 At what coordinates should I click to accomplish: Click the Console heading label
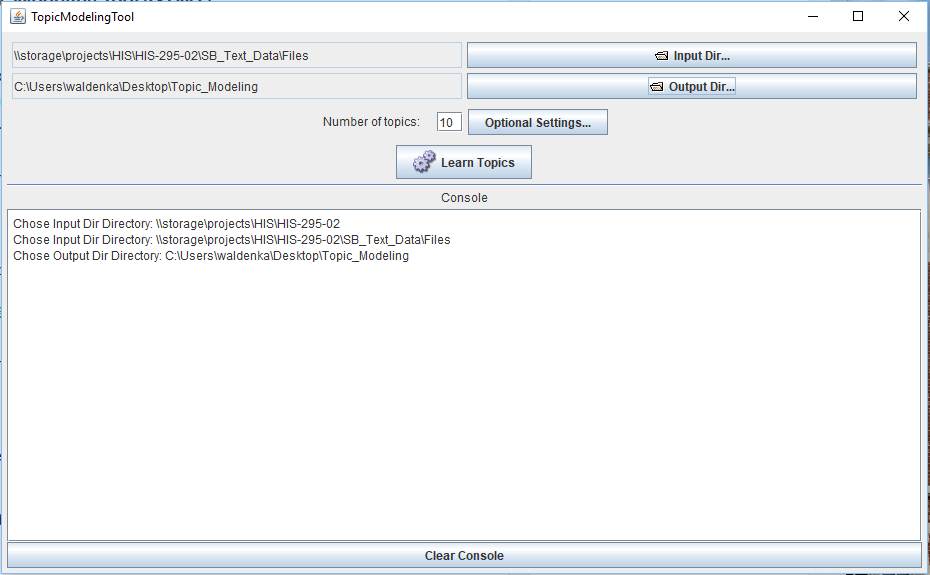(x=464, y=198)
